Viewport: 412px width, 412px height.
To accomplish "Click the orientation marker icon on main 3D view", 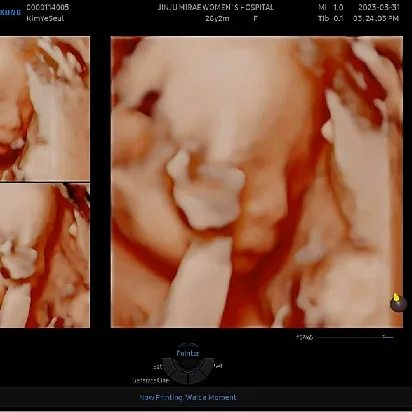I will coord(398,303).
